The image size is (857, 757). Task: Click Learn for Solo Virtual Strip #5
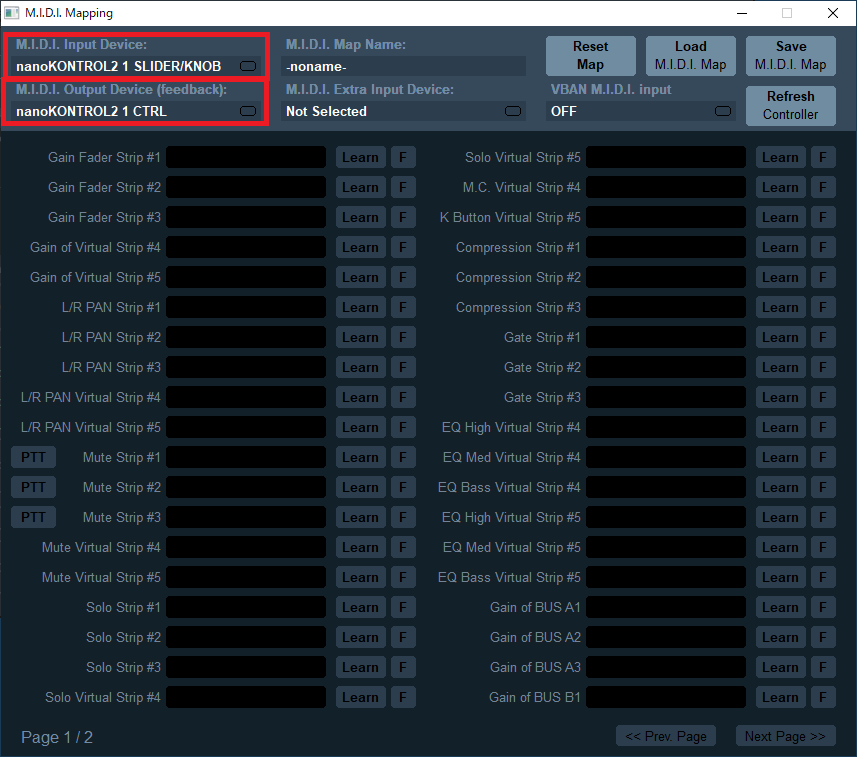780,157
